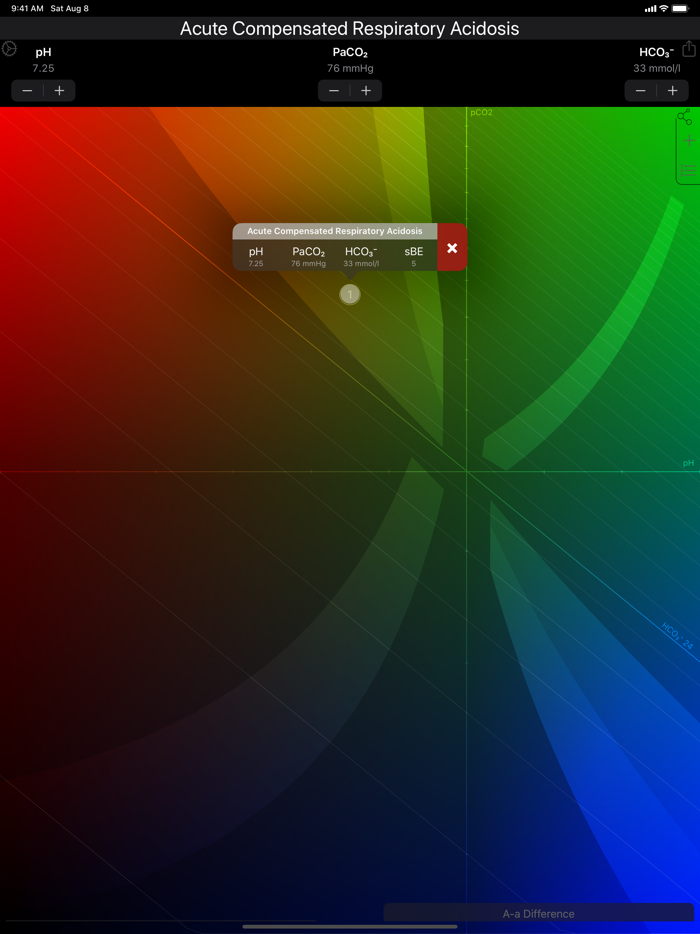Add a new point with side-panel plus icon
This screenshot has width=700, height=934.
click(x=689, y=141)
